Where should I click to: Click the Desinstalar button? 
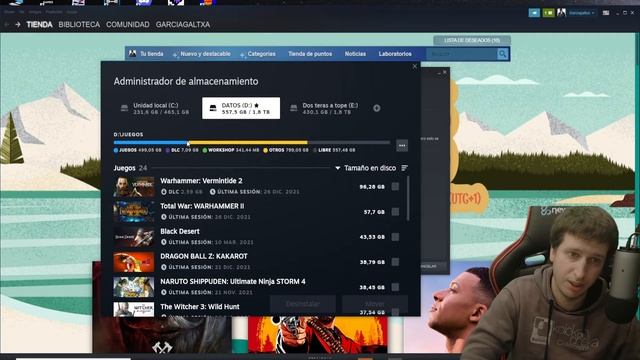[303, 304]
